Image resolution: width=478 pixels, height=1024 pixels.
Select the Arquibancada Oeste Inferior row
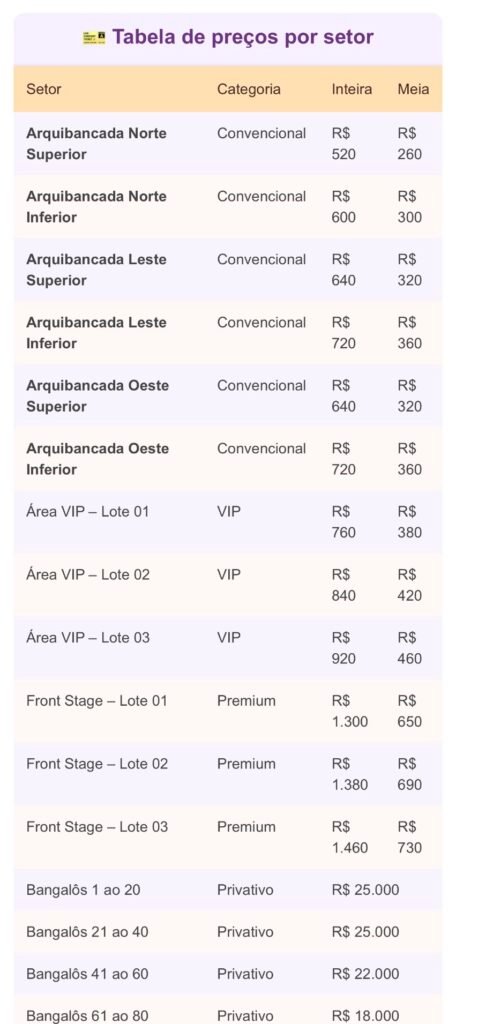tap(227, 458)
